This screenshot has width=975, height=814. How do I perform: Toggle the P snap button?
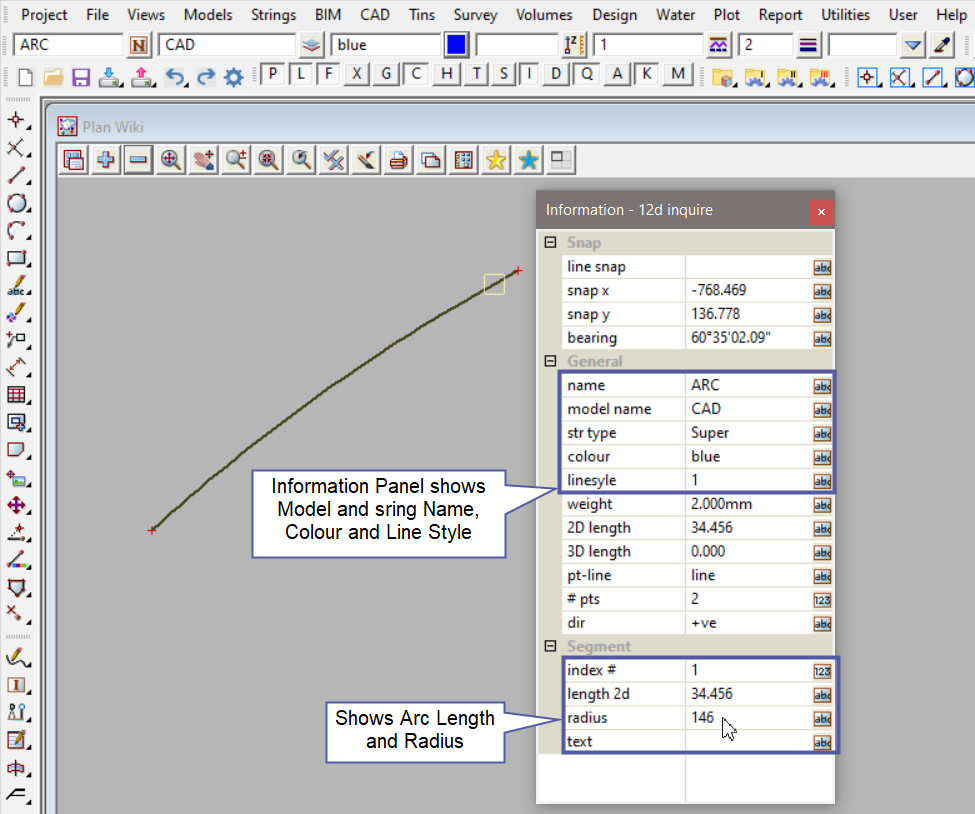click(x=272, y=74)
